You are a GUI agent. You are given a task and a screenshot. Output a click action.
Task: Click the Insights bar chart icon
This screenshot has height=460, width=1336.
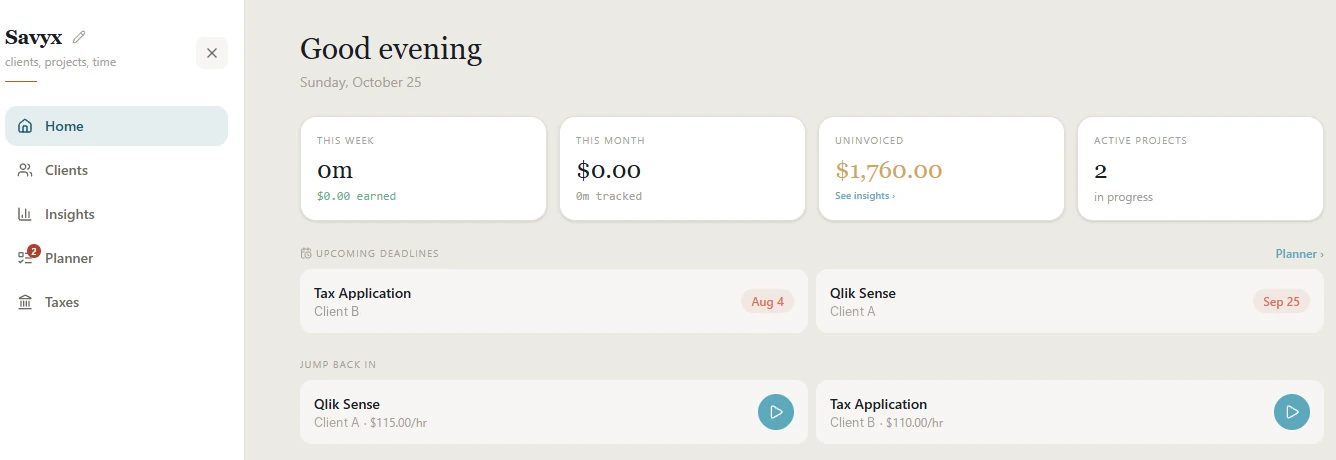[25, 214]
